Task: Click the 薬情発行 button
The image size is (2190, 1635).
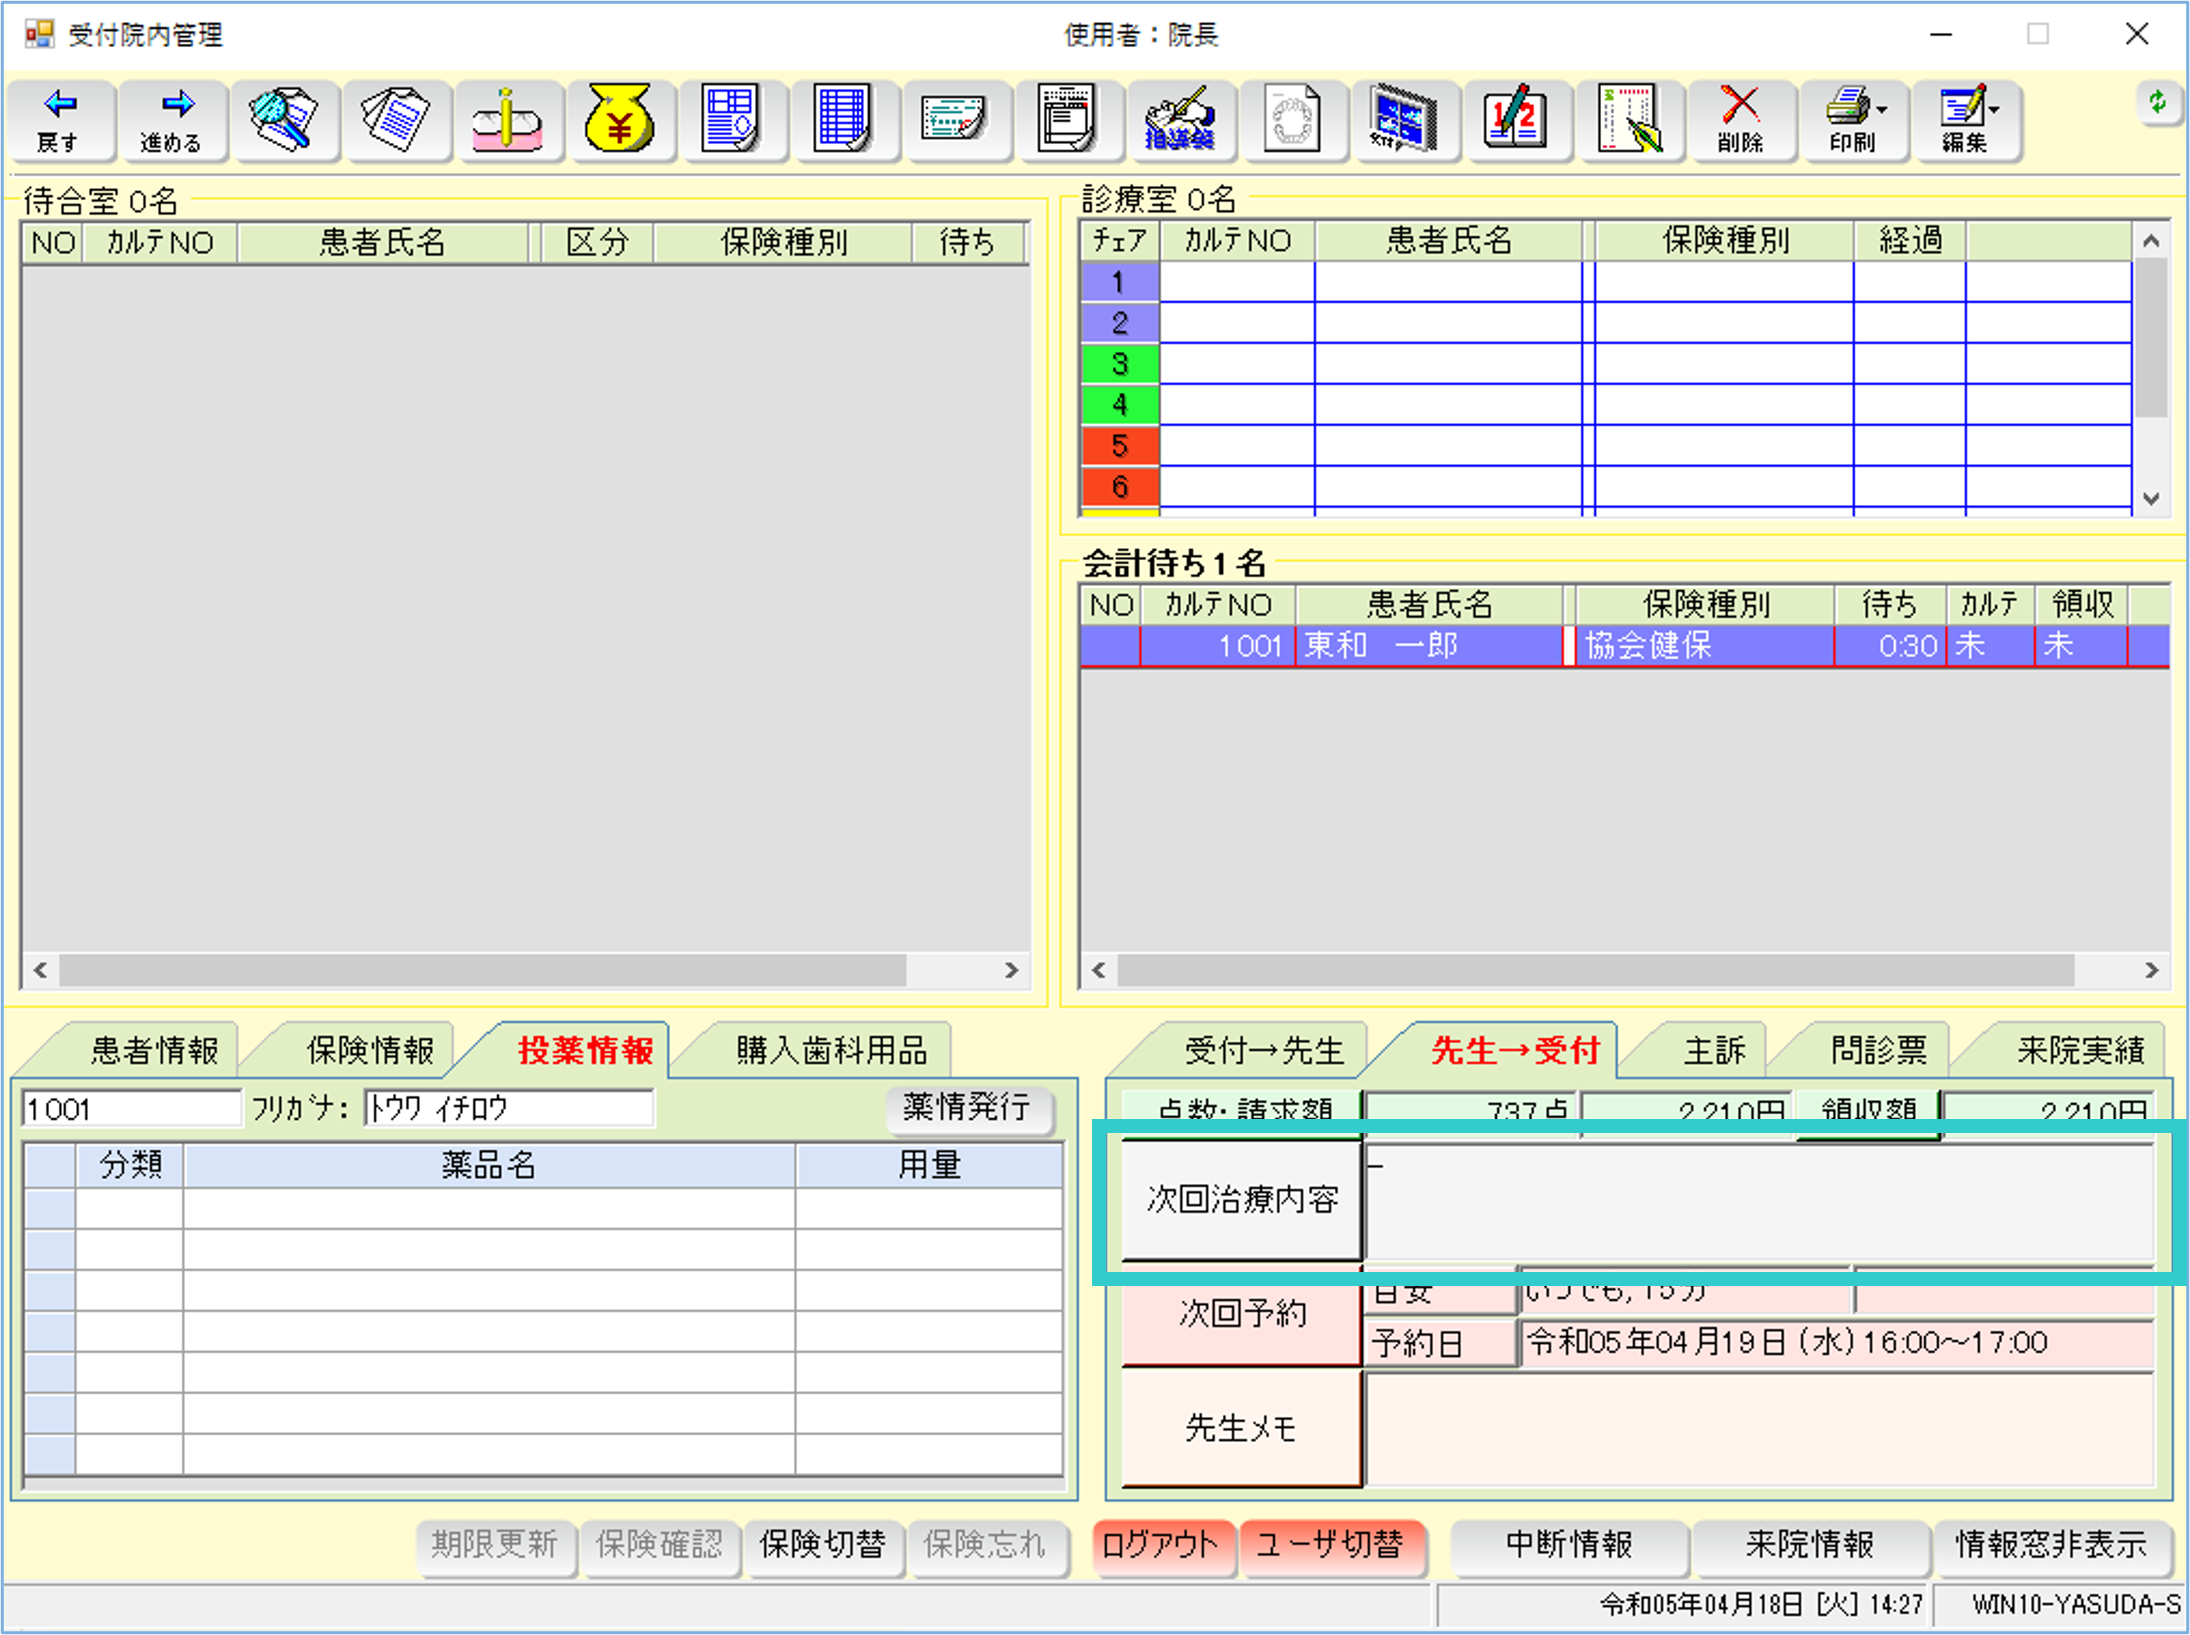Action: pos(967,1108)
